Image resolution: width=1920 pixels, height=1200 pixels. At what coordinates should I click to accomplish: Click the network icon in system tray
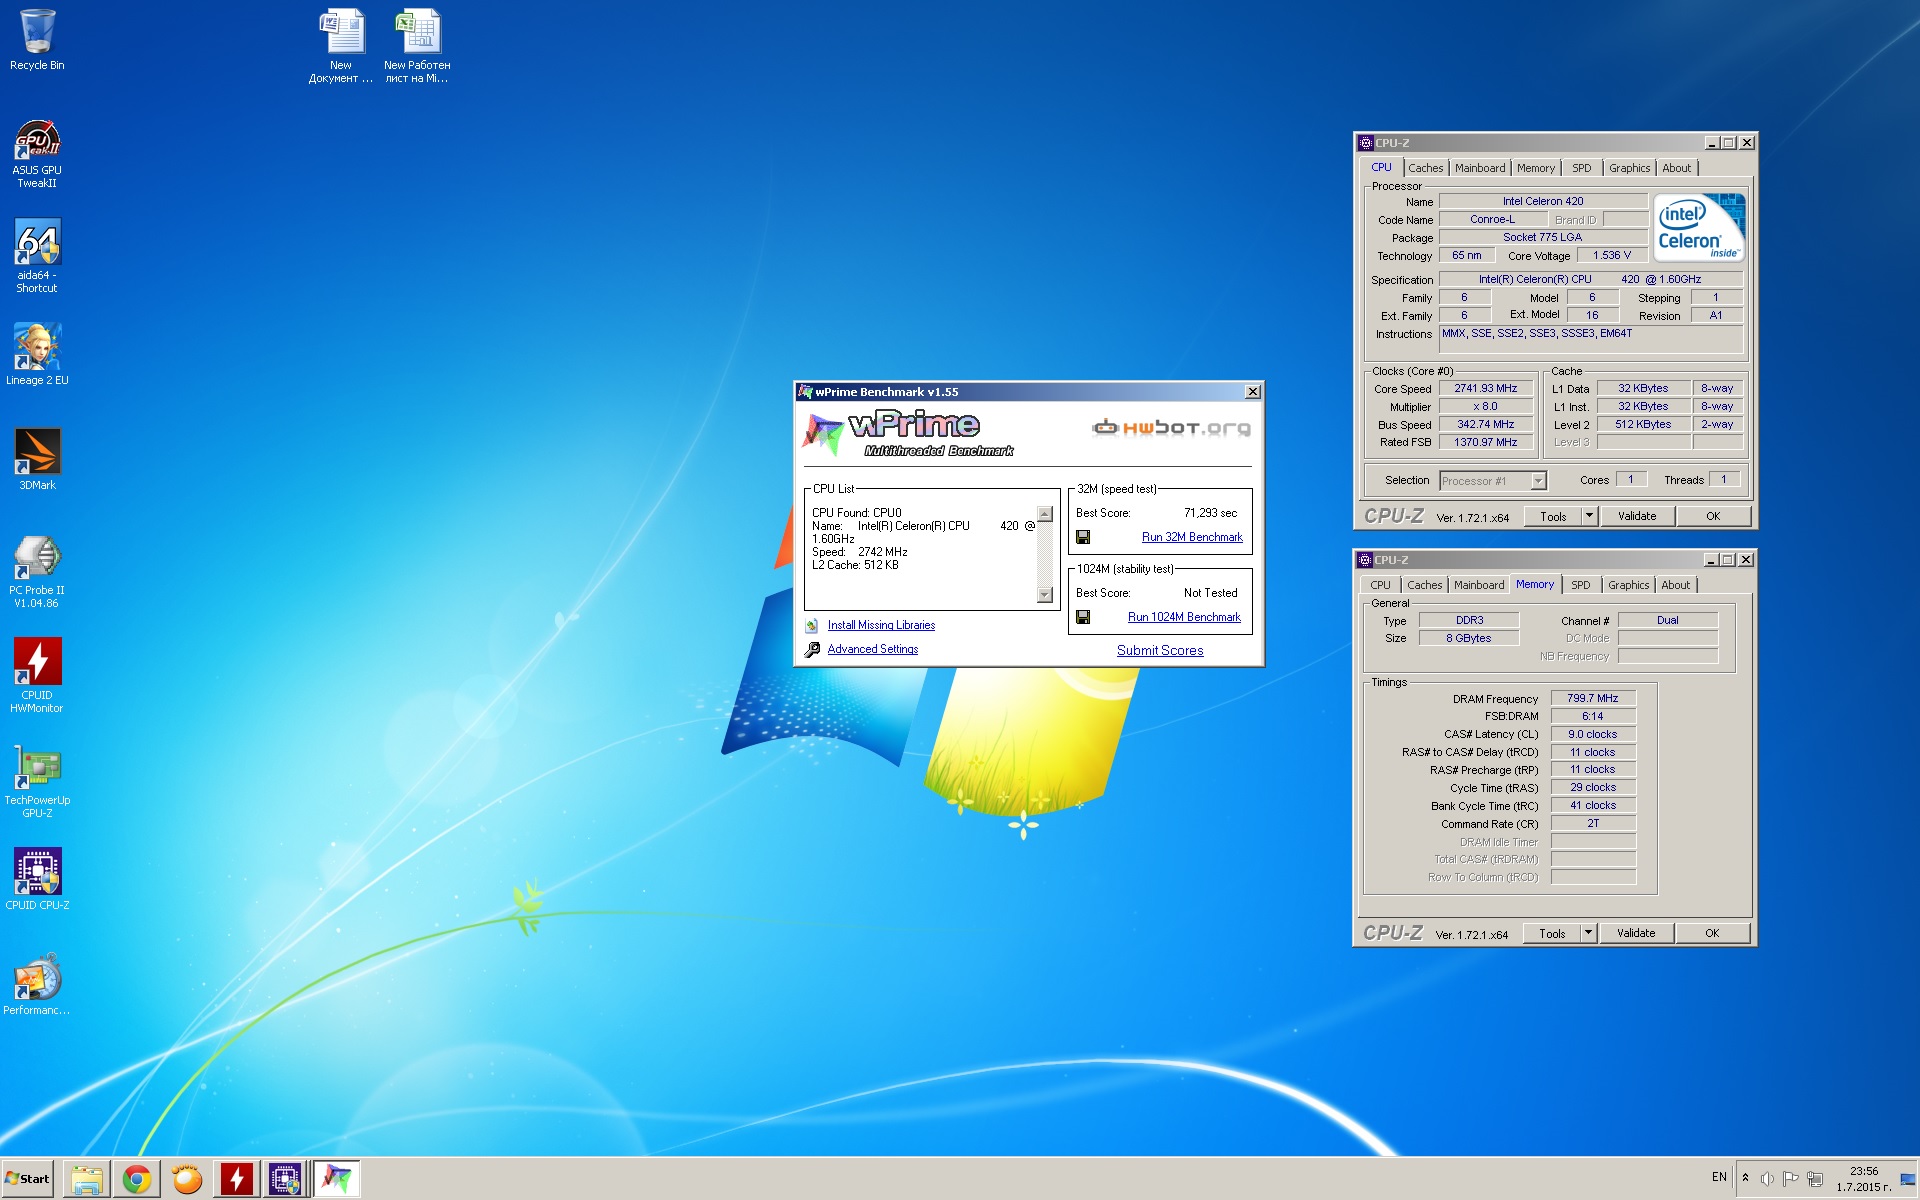click(x=1815, y=1178)
